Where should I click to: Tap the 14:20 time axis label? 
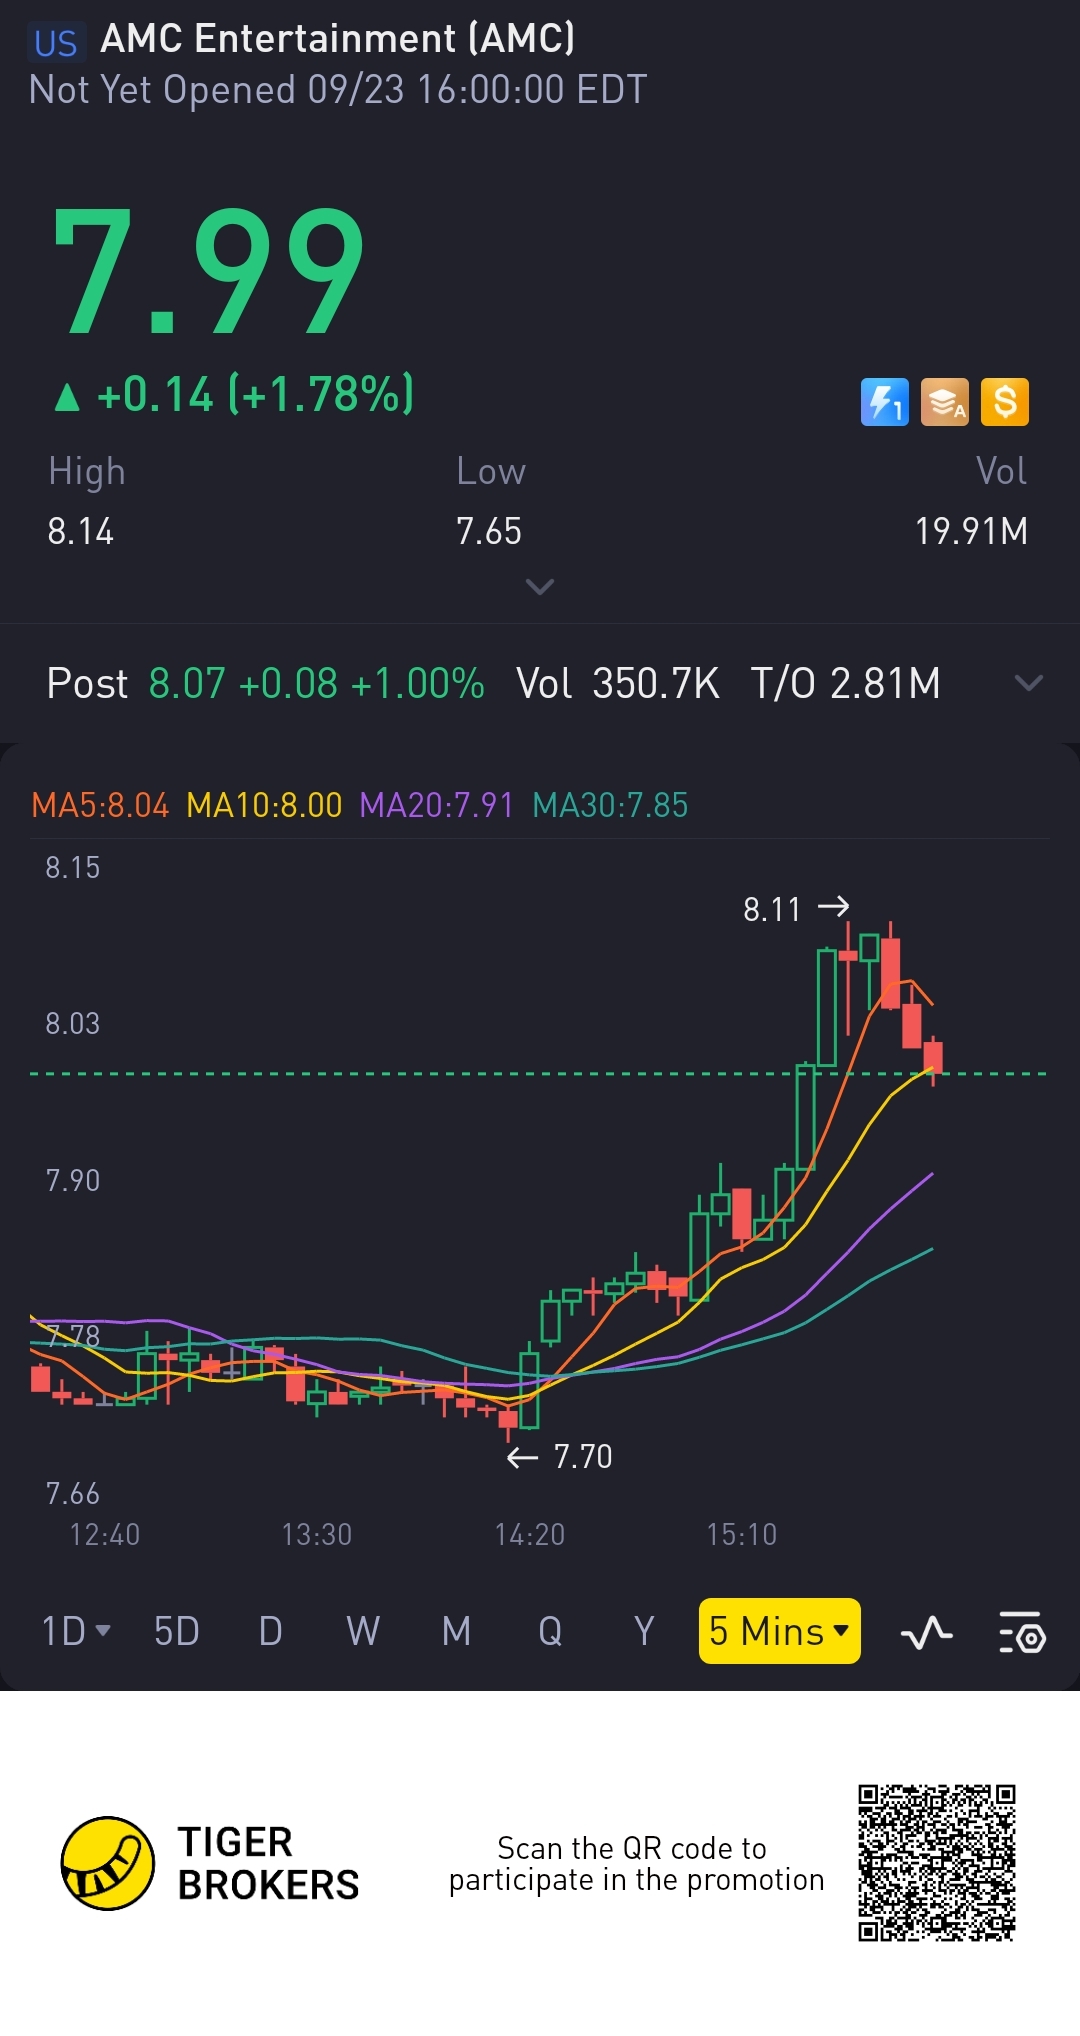tap(529, 1535)
